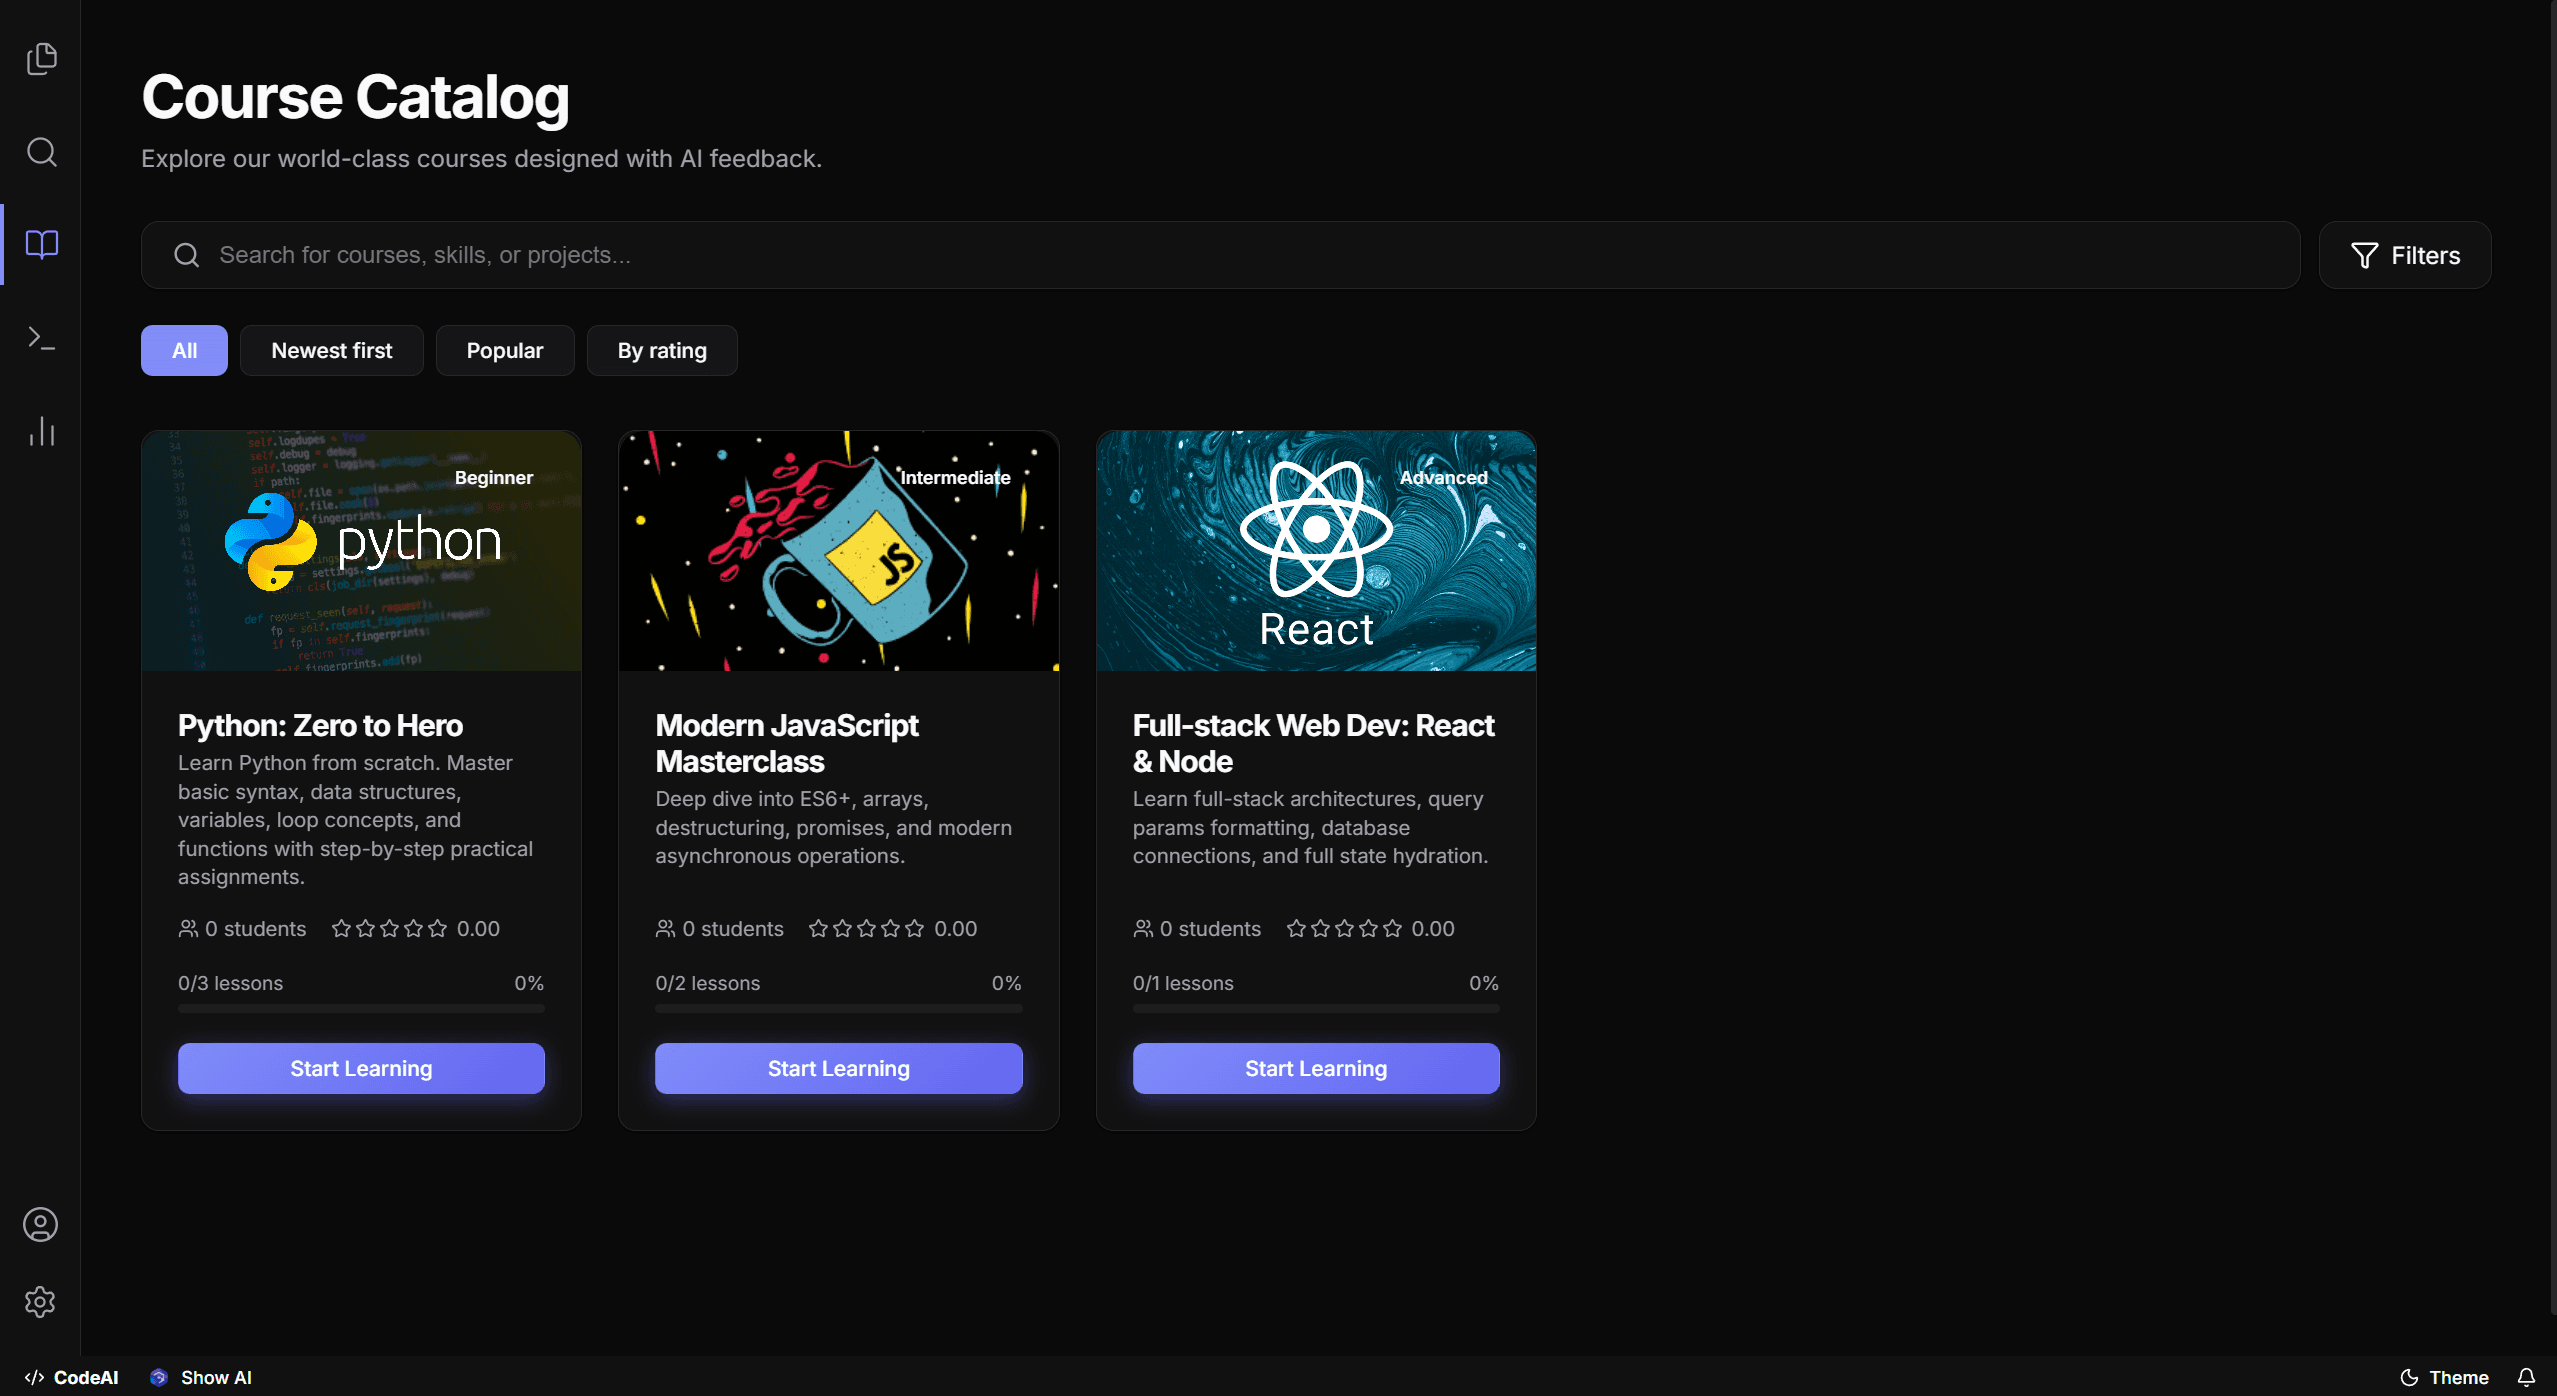Rate JavaScript course with third star

[x=866, y=929]
